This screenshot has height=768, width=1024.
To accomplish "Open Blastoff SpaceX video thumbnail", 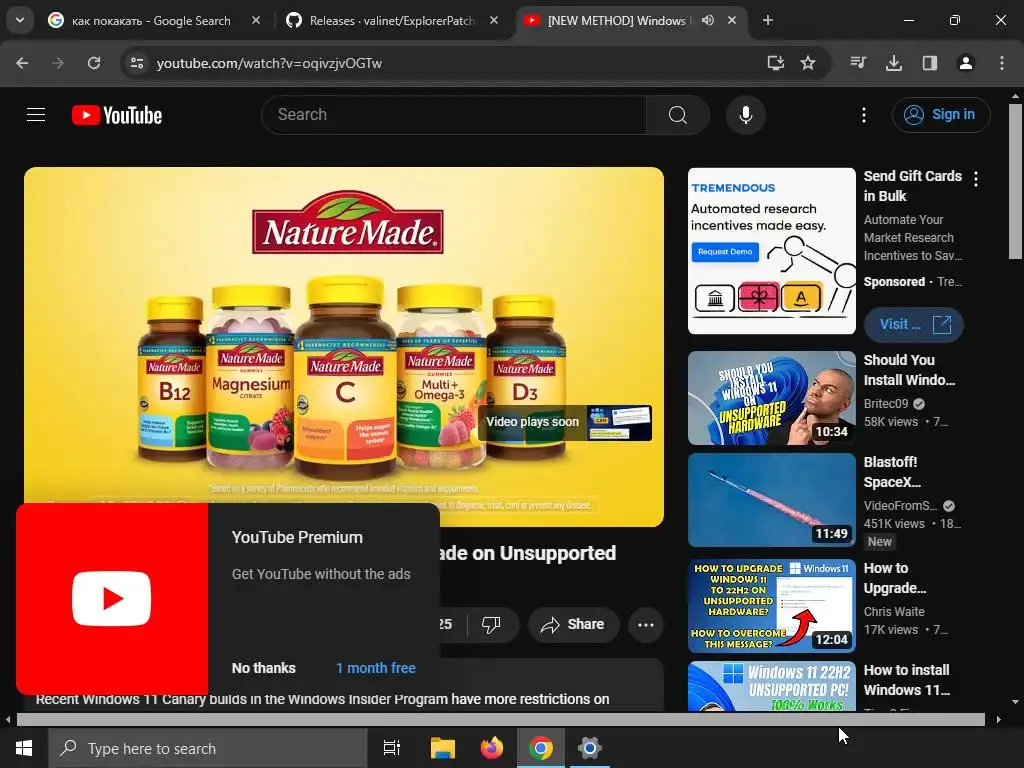I will pos(772,500).
